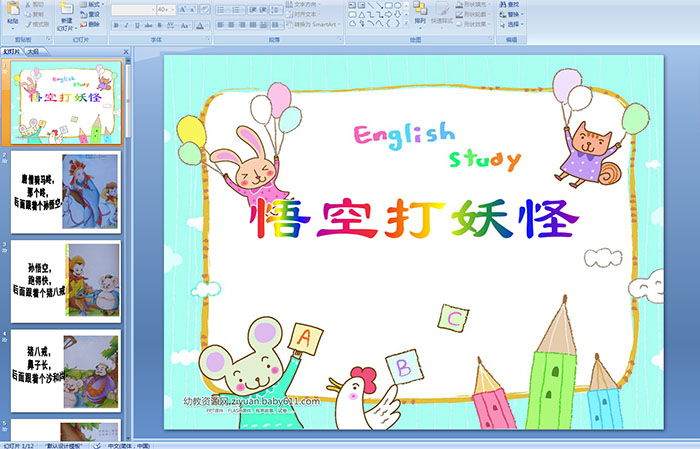
Task: Click the Increase Indent icon
Action: coord(263,10)
